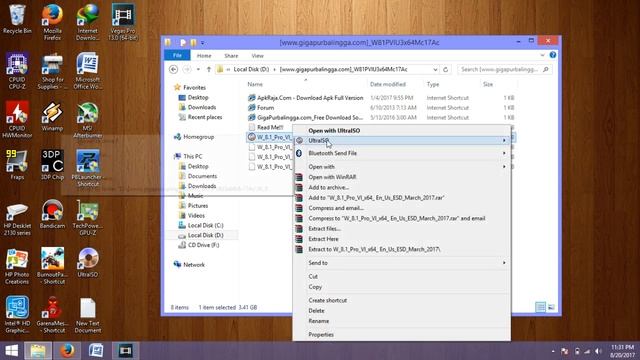The height and width of the screenshot is (360, 640).
Task: Open the Share ribbon tab
Action: 231,56
